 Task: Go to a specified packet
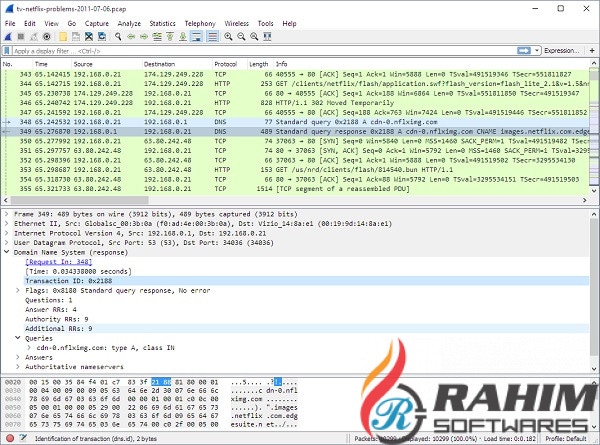(157, 37)
